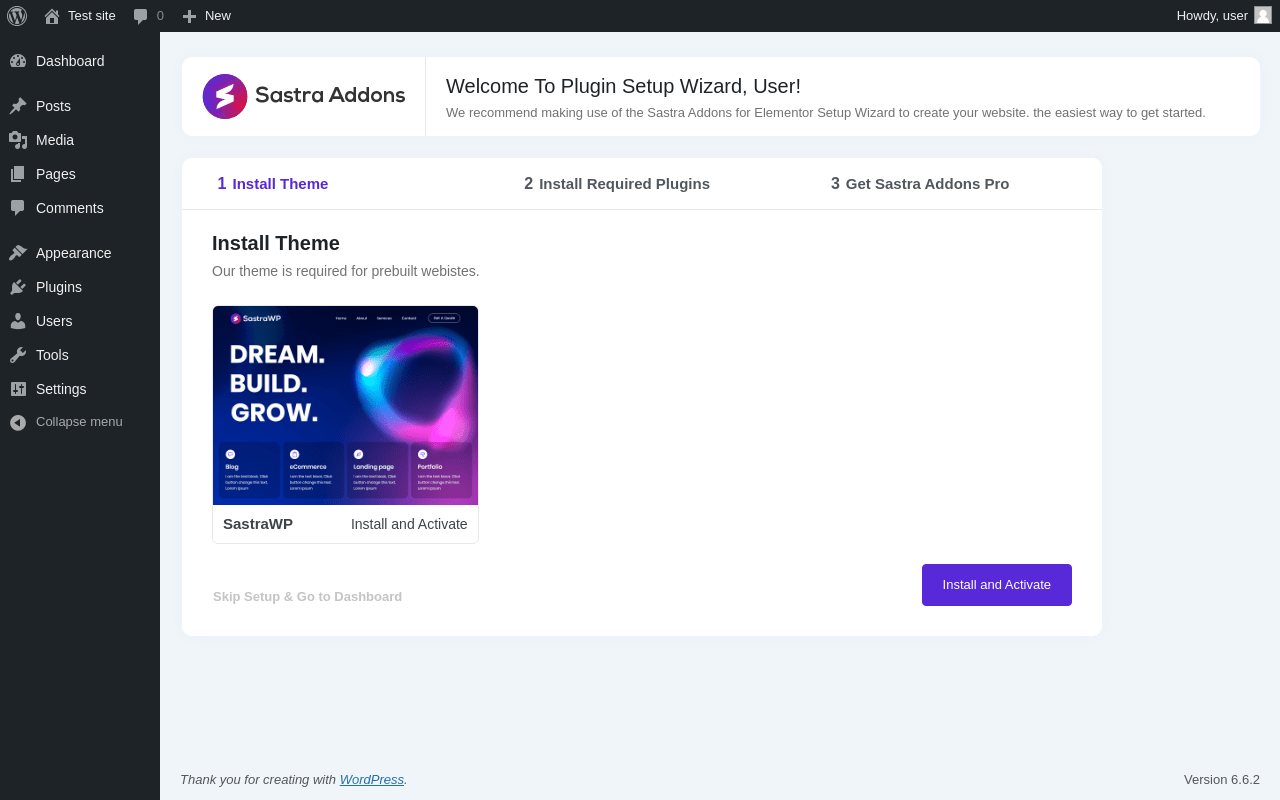The height and width of the screenshot is (800, 1280).
Task: Open the Tools wrench icon
Action: [x=18, y=355]
